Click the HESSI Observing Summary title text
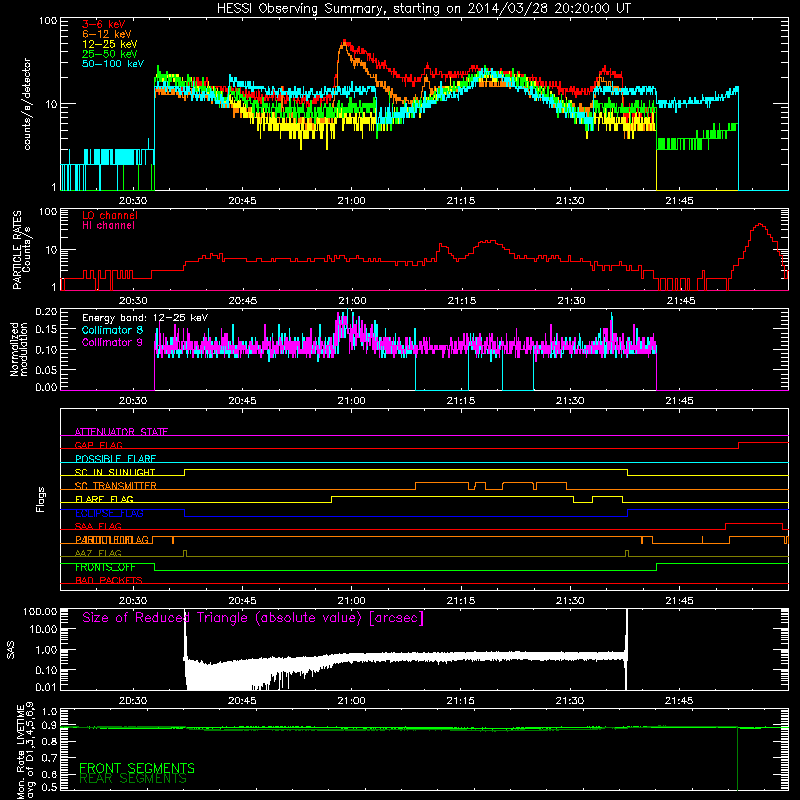 424,9
